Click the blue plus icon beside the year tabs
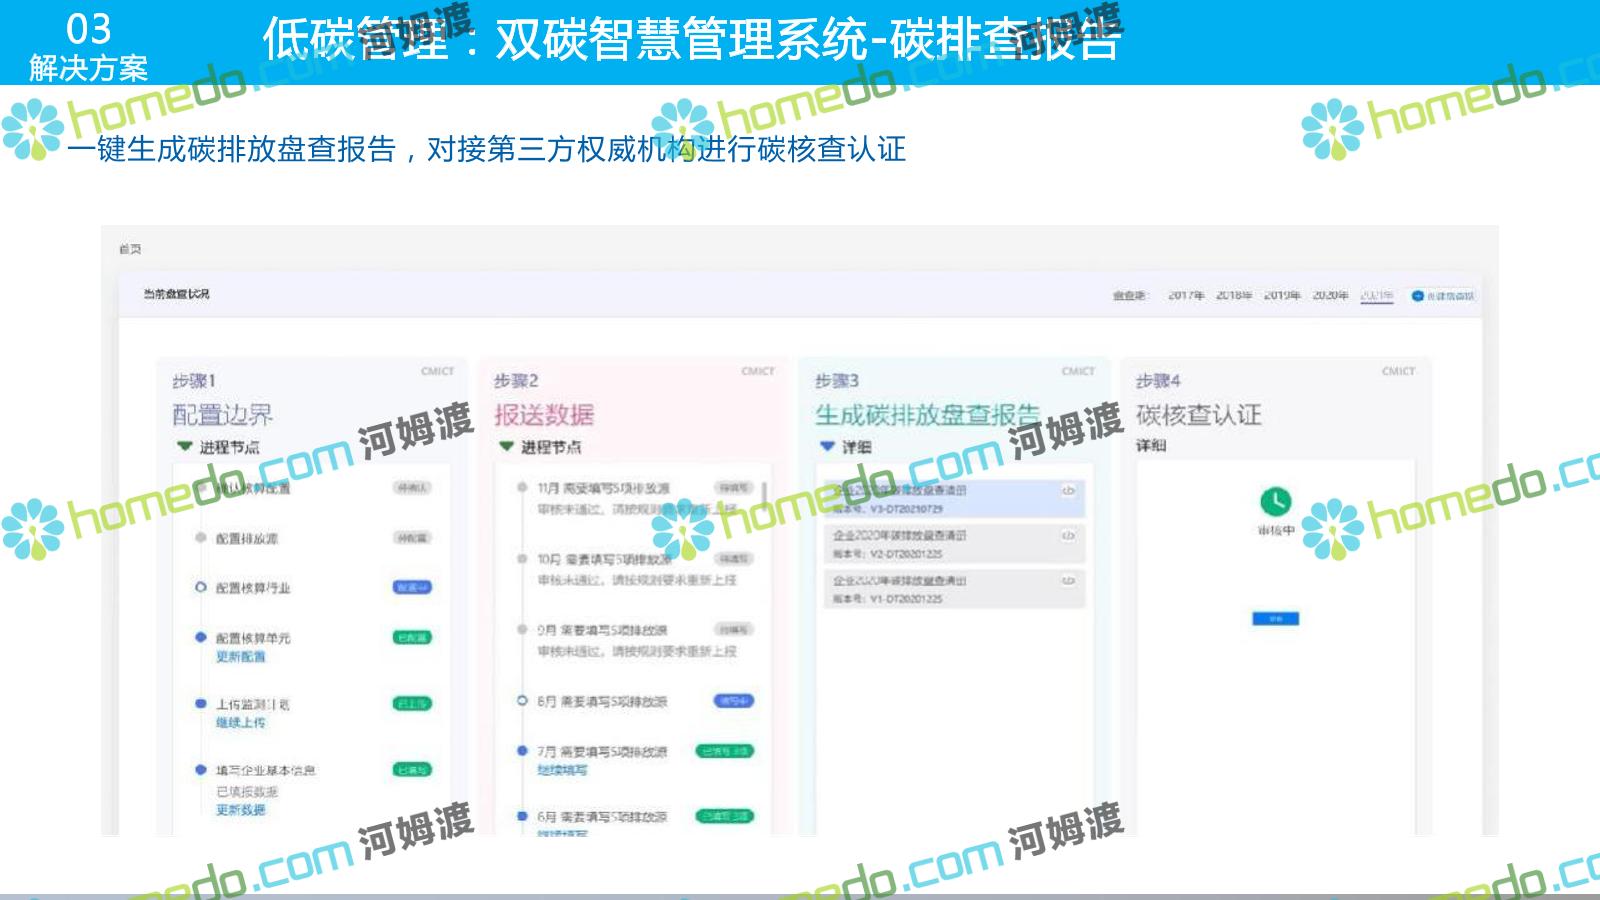The image size is (1600, 900). [x=1417, y=296]
